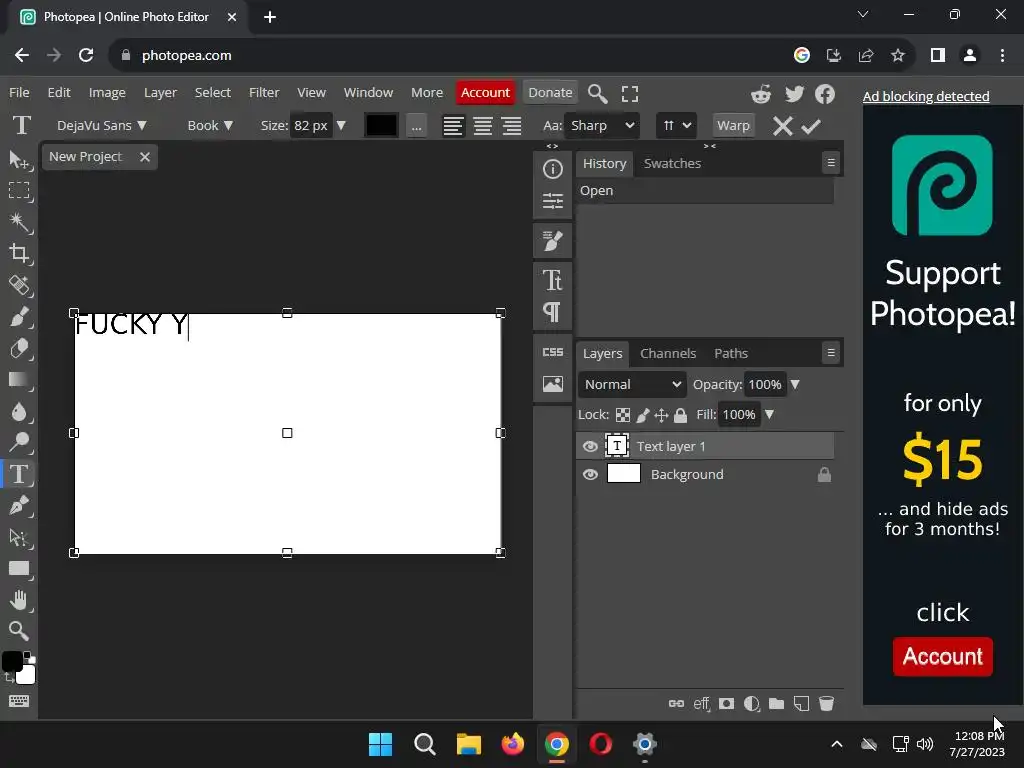Toggle lock image pixels brush
The height and width of the screenshot is (768, 1024).
[643, 415]
